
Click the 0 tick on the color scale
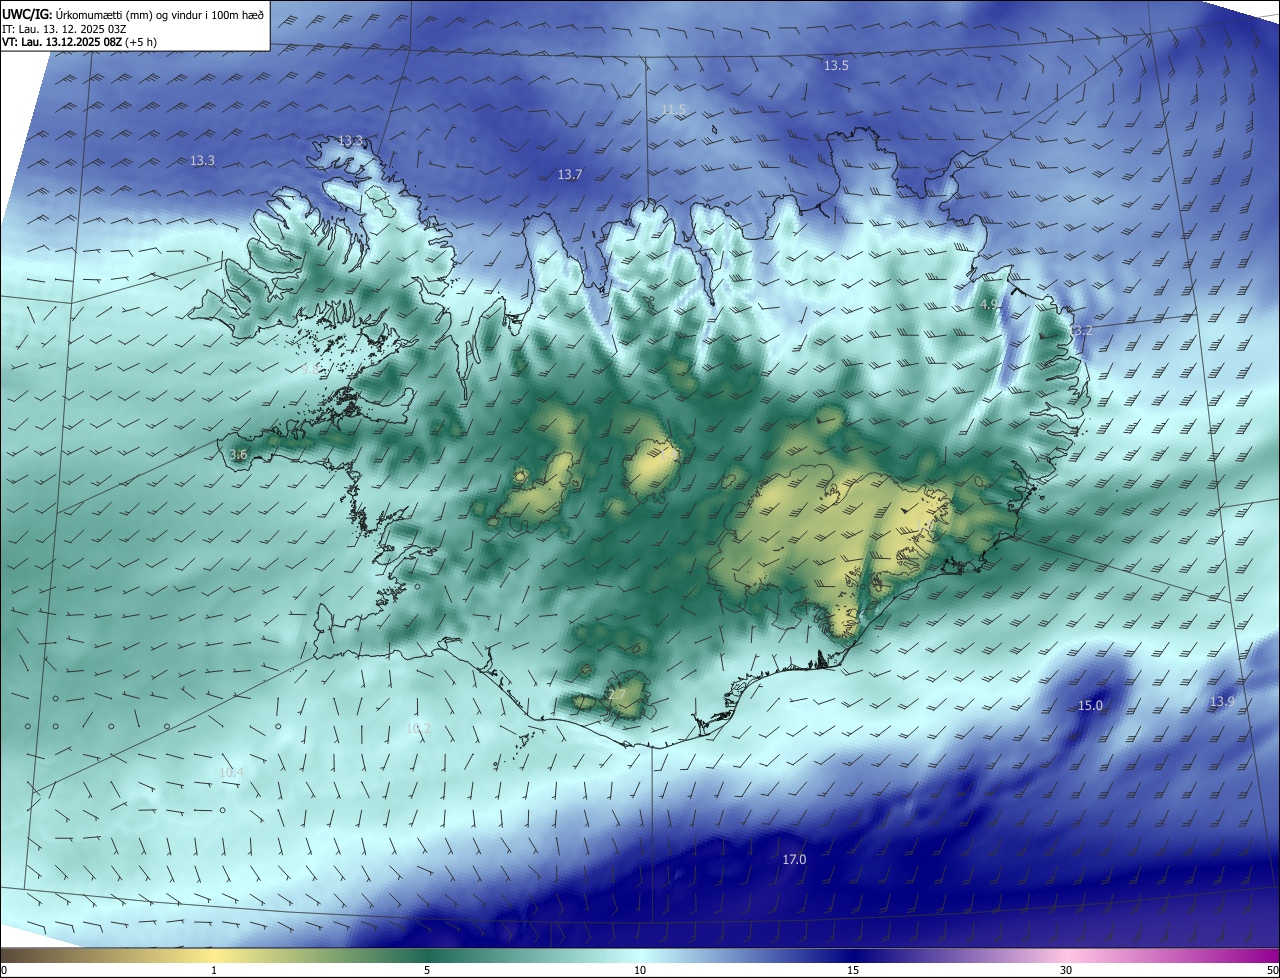pos(4,971)
